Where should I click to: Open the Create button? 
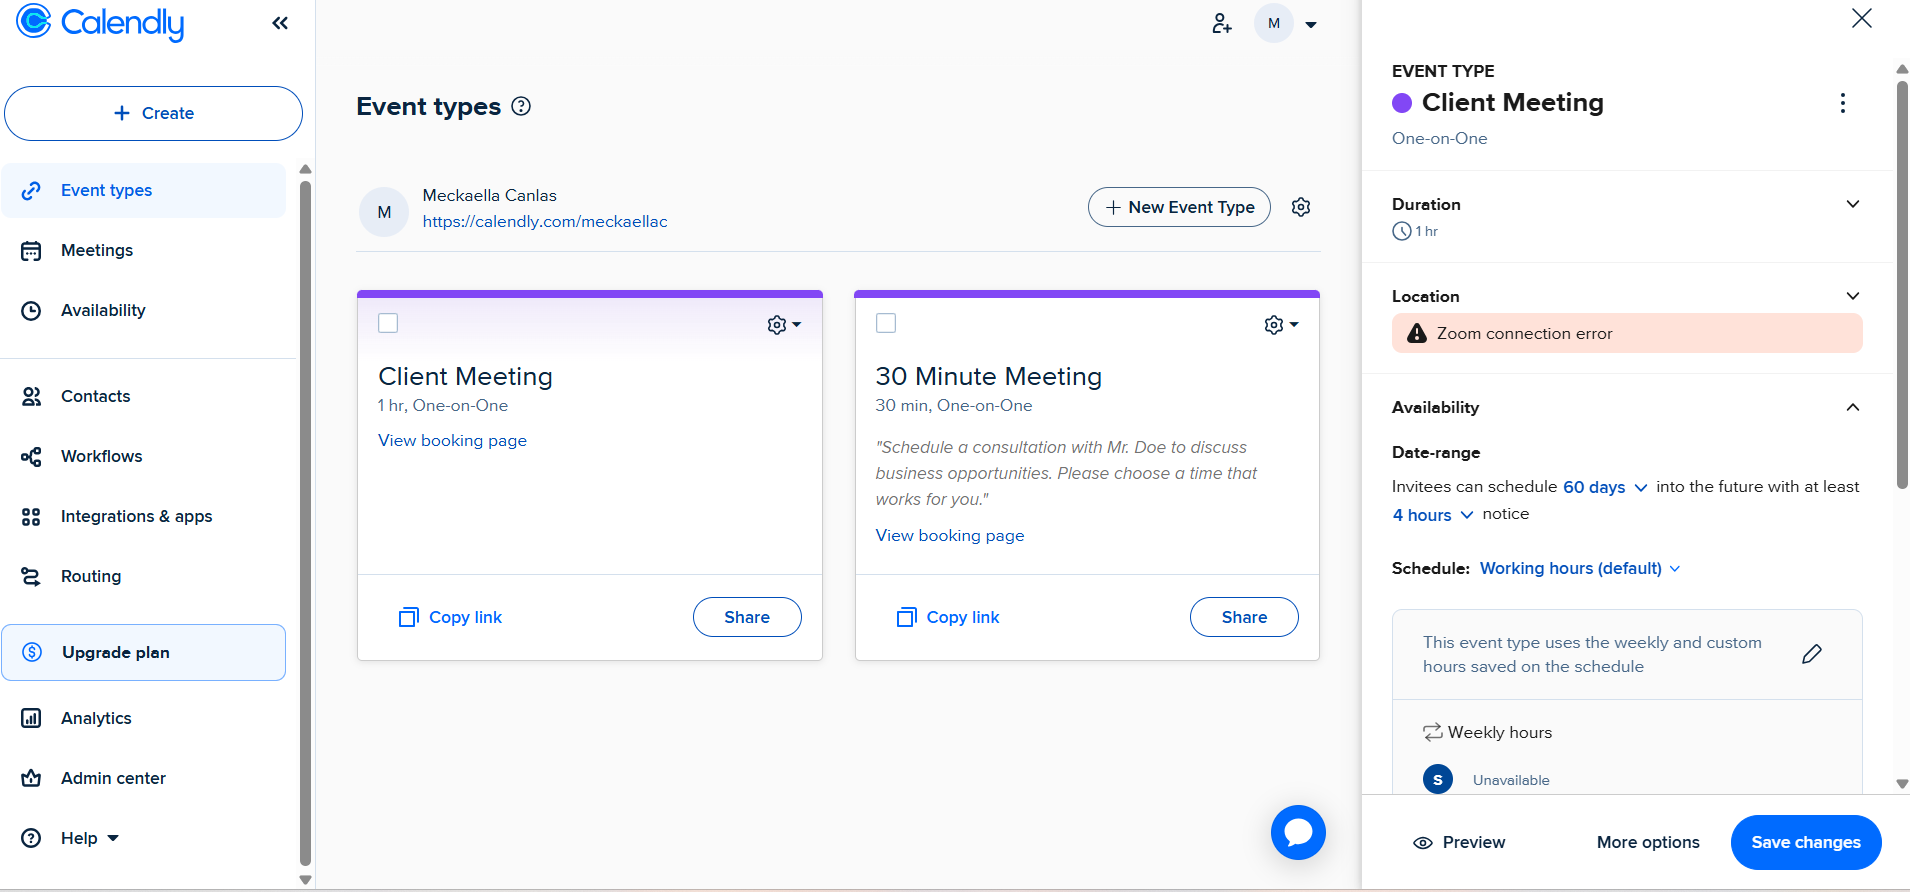[153, 113]
